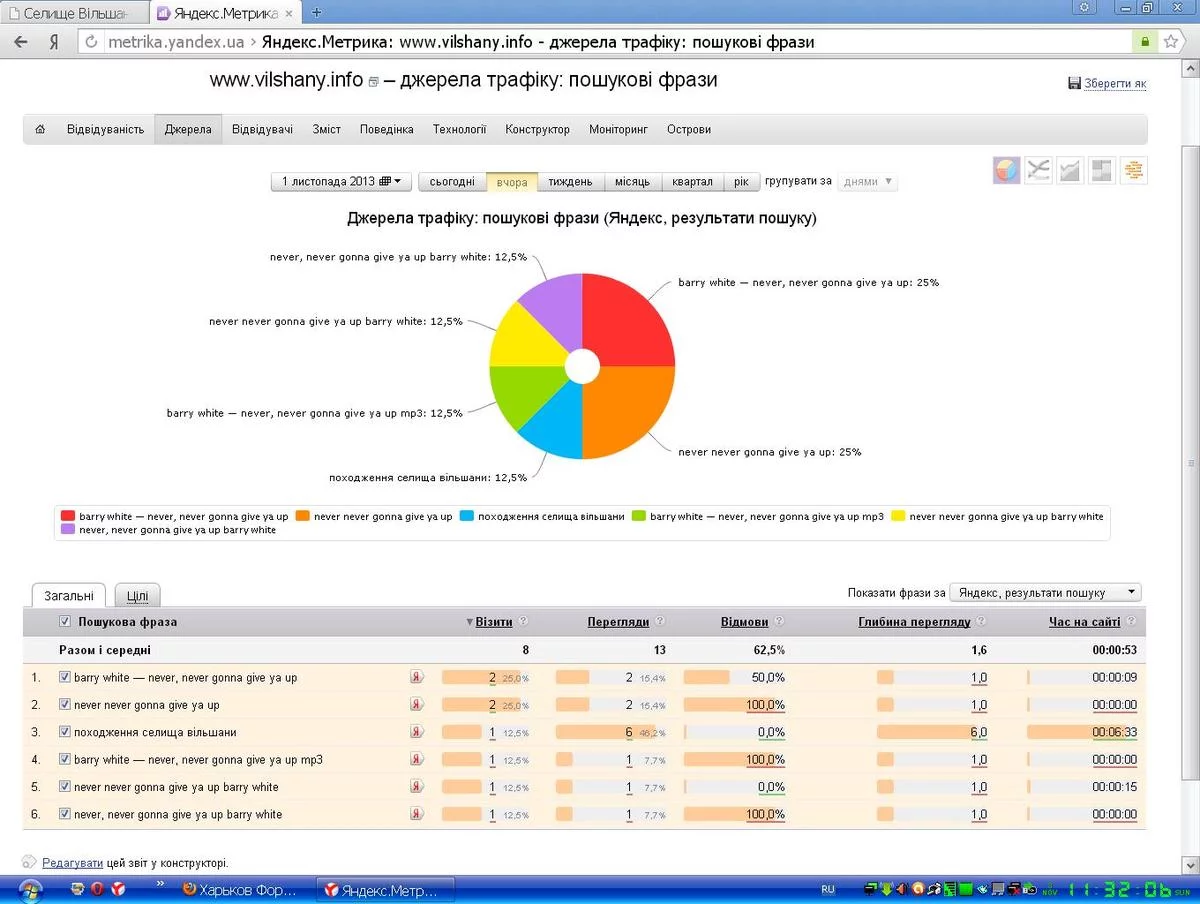This screenshot has height=904, width=1200.
Task: Click Yandex icon beside first search phrase
Action: 417,677
